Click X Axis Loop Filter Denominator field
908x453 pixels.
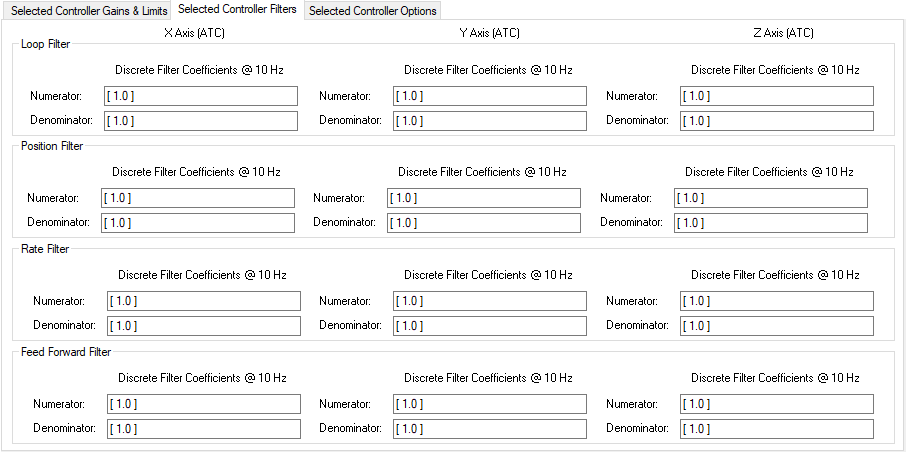pyautogui.click(x=200, y=121)
